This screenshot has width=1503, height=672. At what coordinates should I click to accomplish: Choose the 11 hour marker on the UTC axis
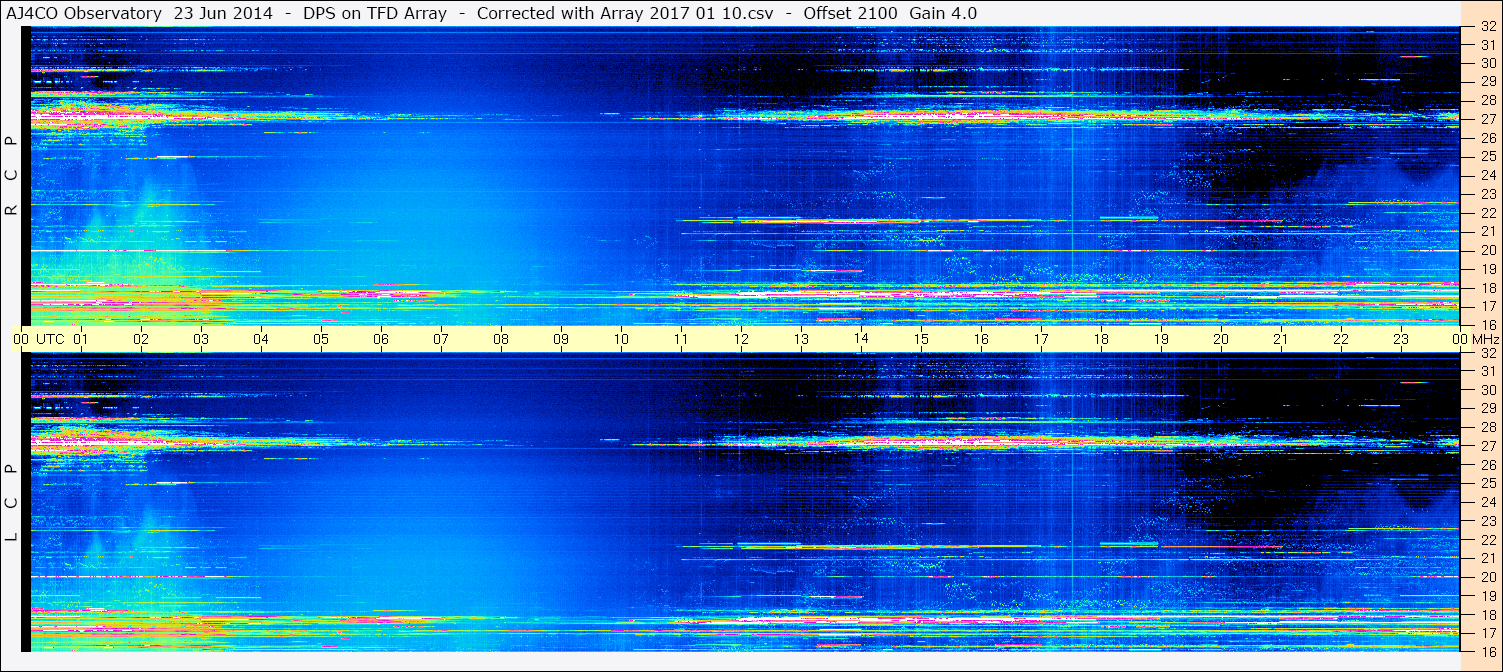tap(681, 339)
